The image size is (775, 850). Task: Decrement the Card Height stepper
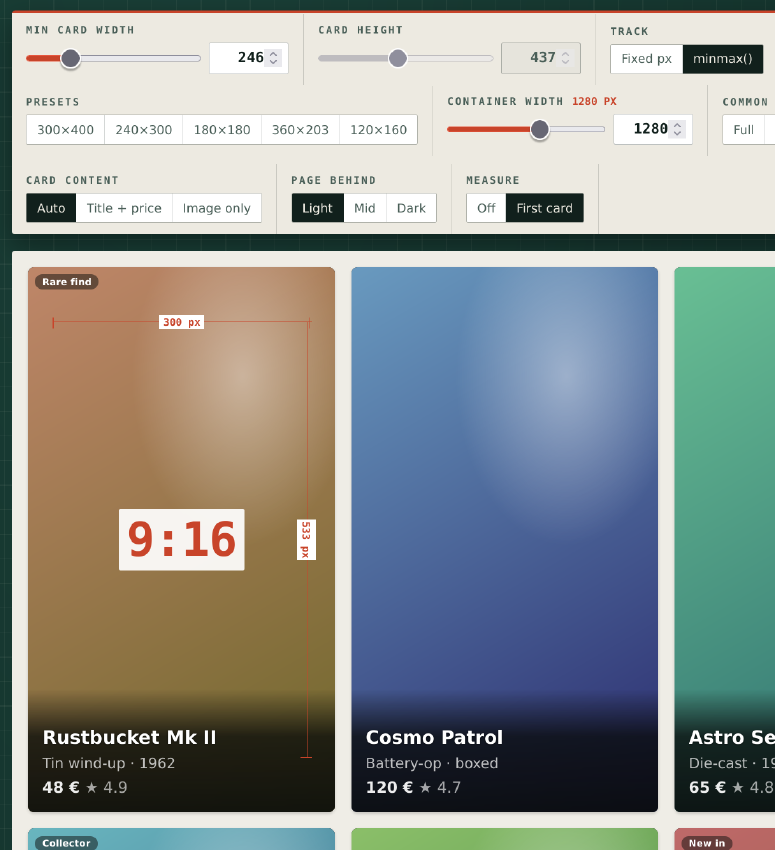[565, 61]
